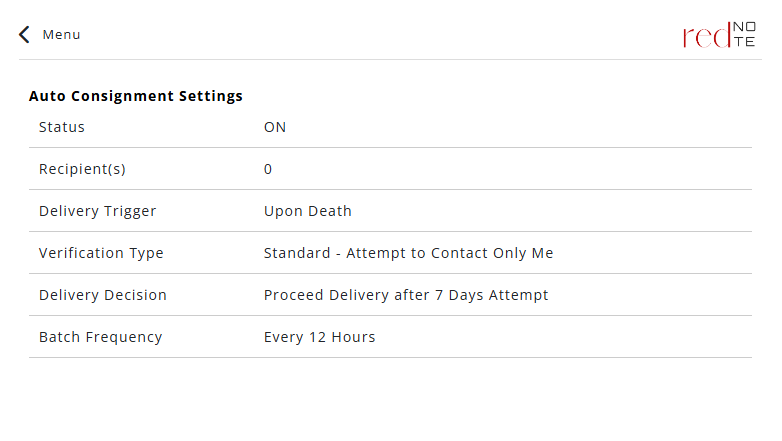The width and height of the screenshot is (782, 441).
Task: Choose Proceed Delivery after 7 Days Attempt
Action: point(406,295)
